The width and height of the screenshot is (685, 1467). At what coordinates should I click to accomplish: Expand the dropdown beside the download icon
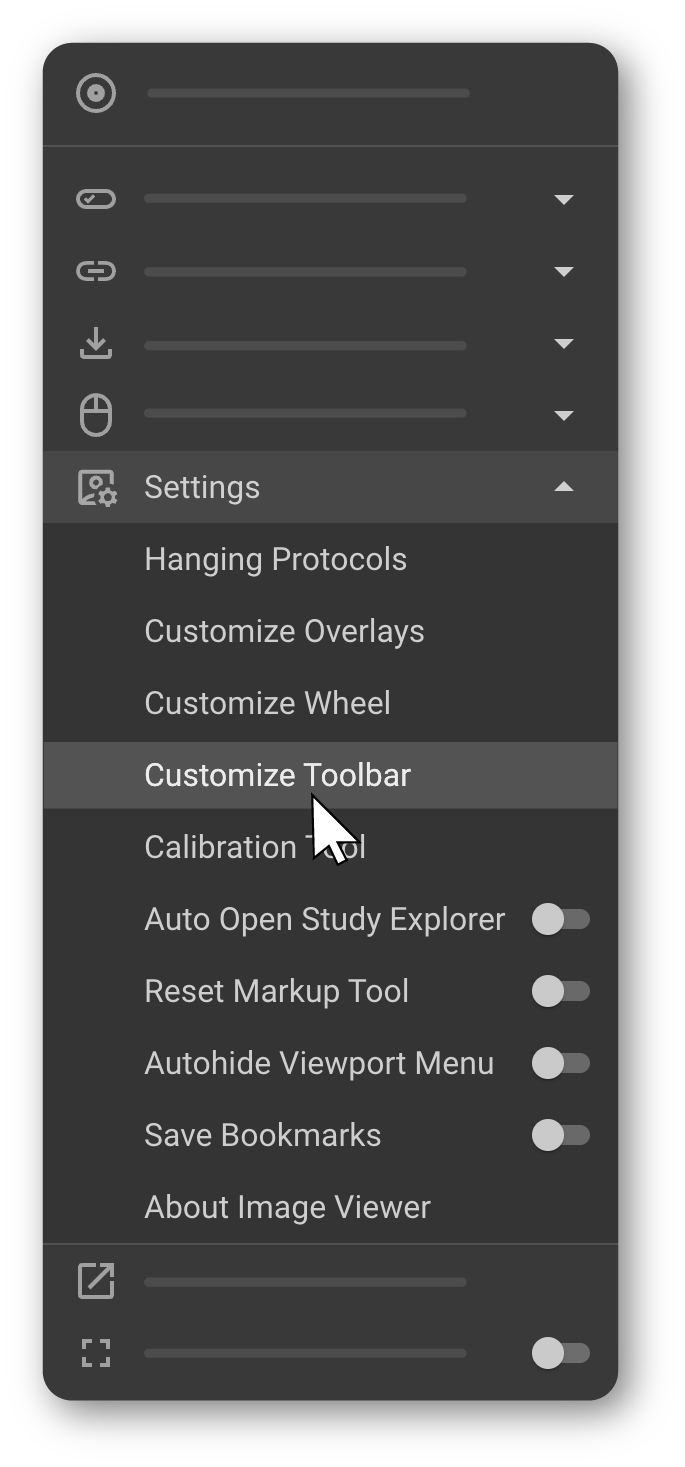point(564,343)
